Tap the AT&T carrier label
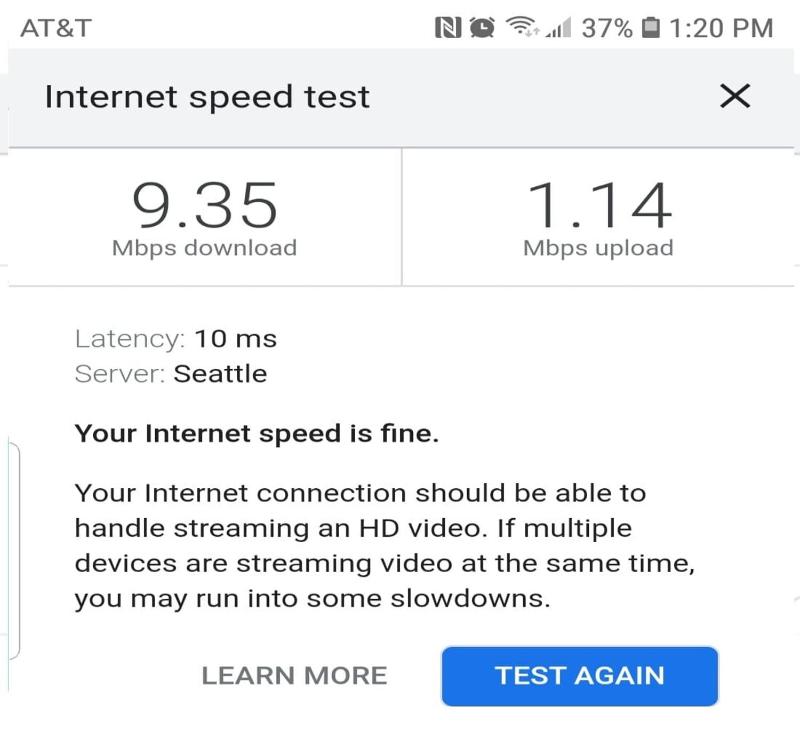This screenshot has width=800, height=753. coord(56,28)
